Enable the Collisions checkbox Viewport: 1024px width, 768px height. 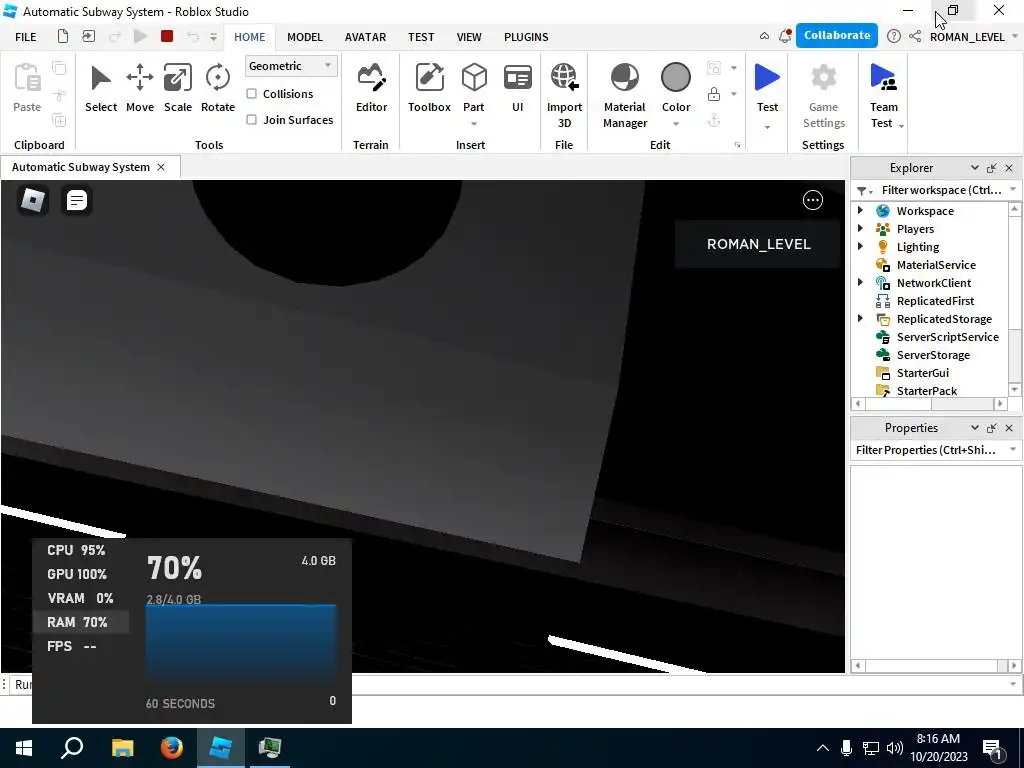tap(251, 94)
